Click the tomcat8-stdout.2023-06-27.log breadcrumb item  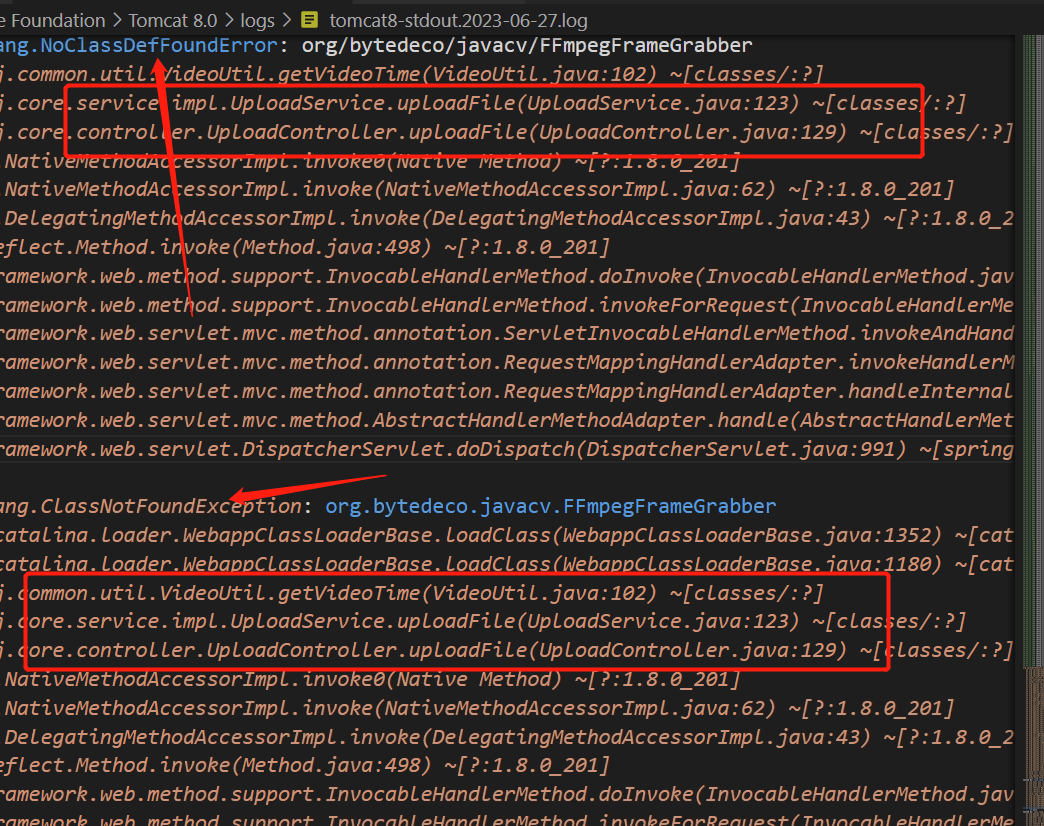pos(458,20)
